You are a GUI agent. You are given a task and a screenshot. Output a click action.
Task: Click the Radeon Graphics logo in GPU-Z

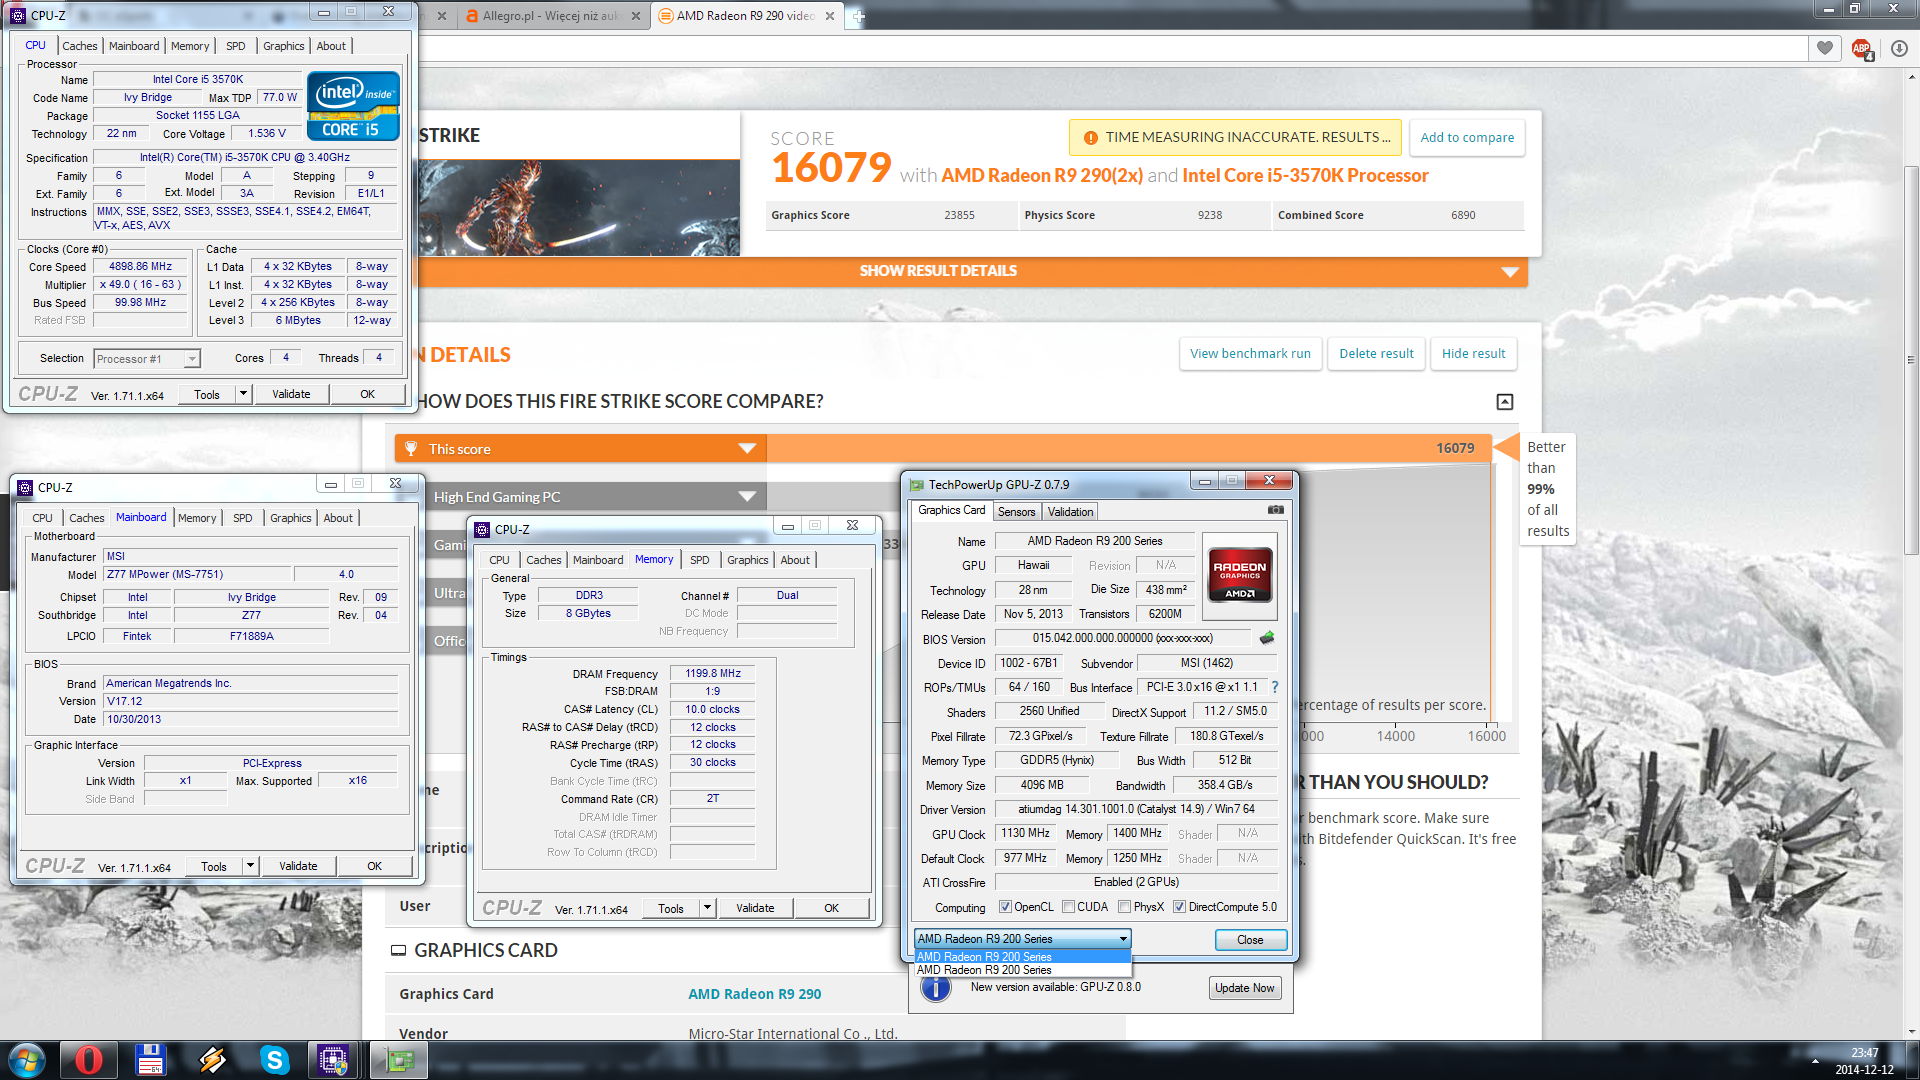(x=1240, y=574)
